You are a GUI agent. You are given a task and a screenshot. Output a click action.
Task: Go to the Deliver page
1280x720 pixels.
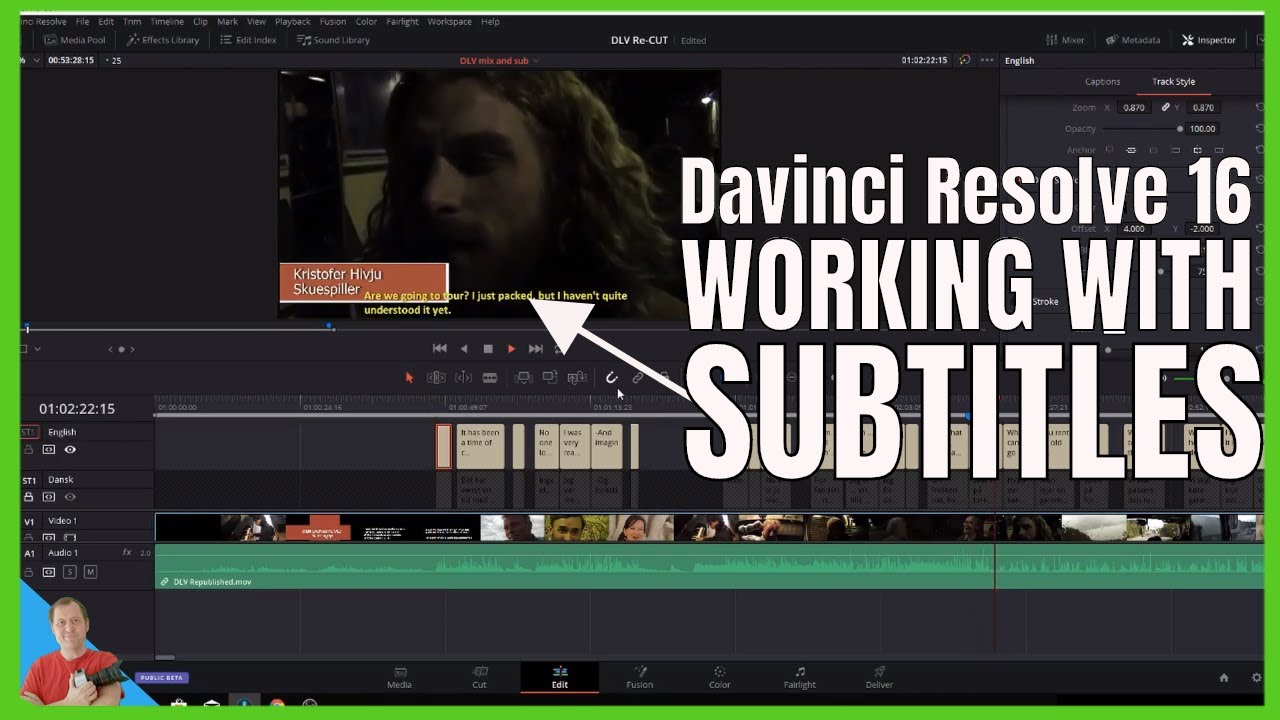879,677
